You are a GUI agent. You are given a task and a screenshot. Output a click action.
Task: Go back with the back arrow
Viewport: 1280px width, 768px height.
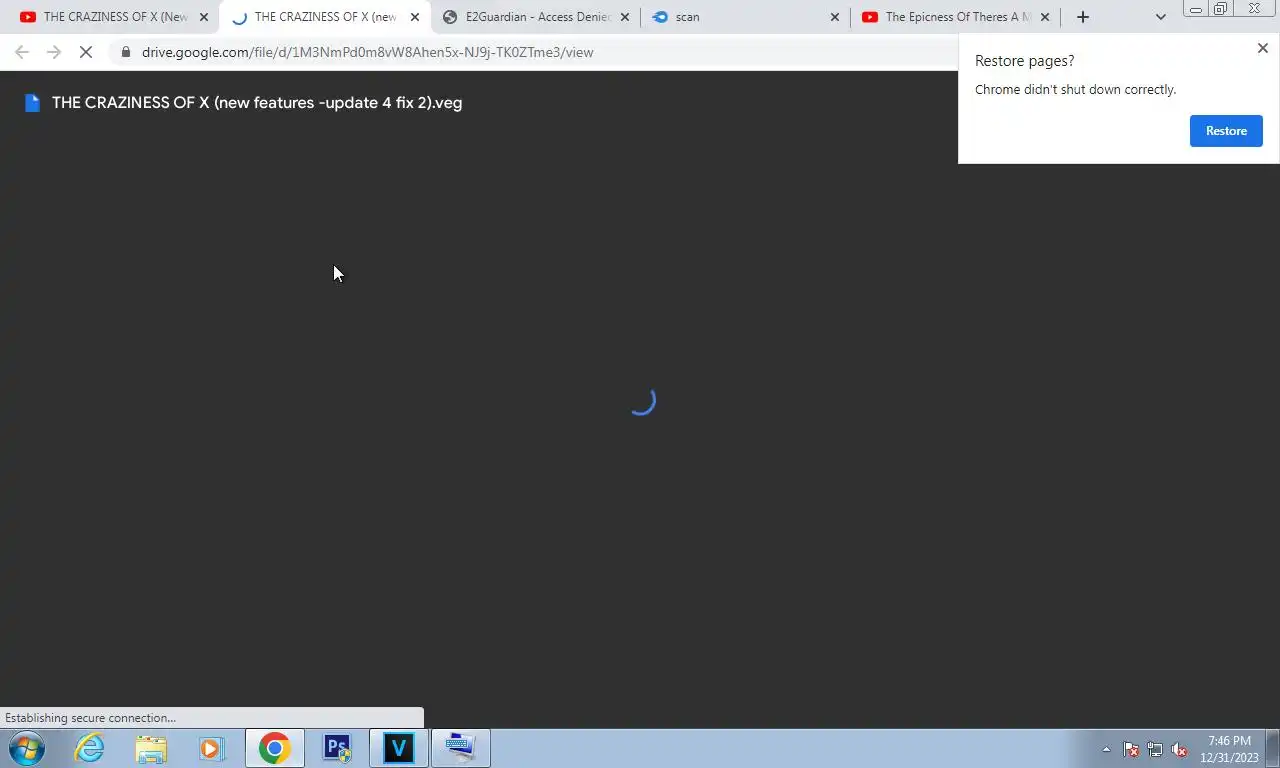[x=22, y=52]
